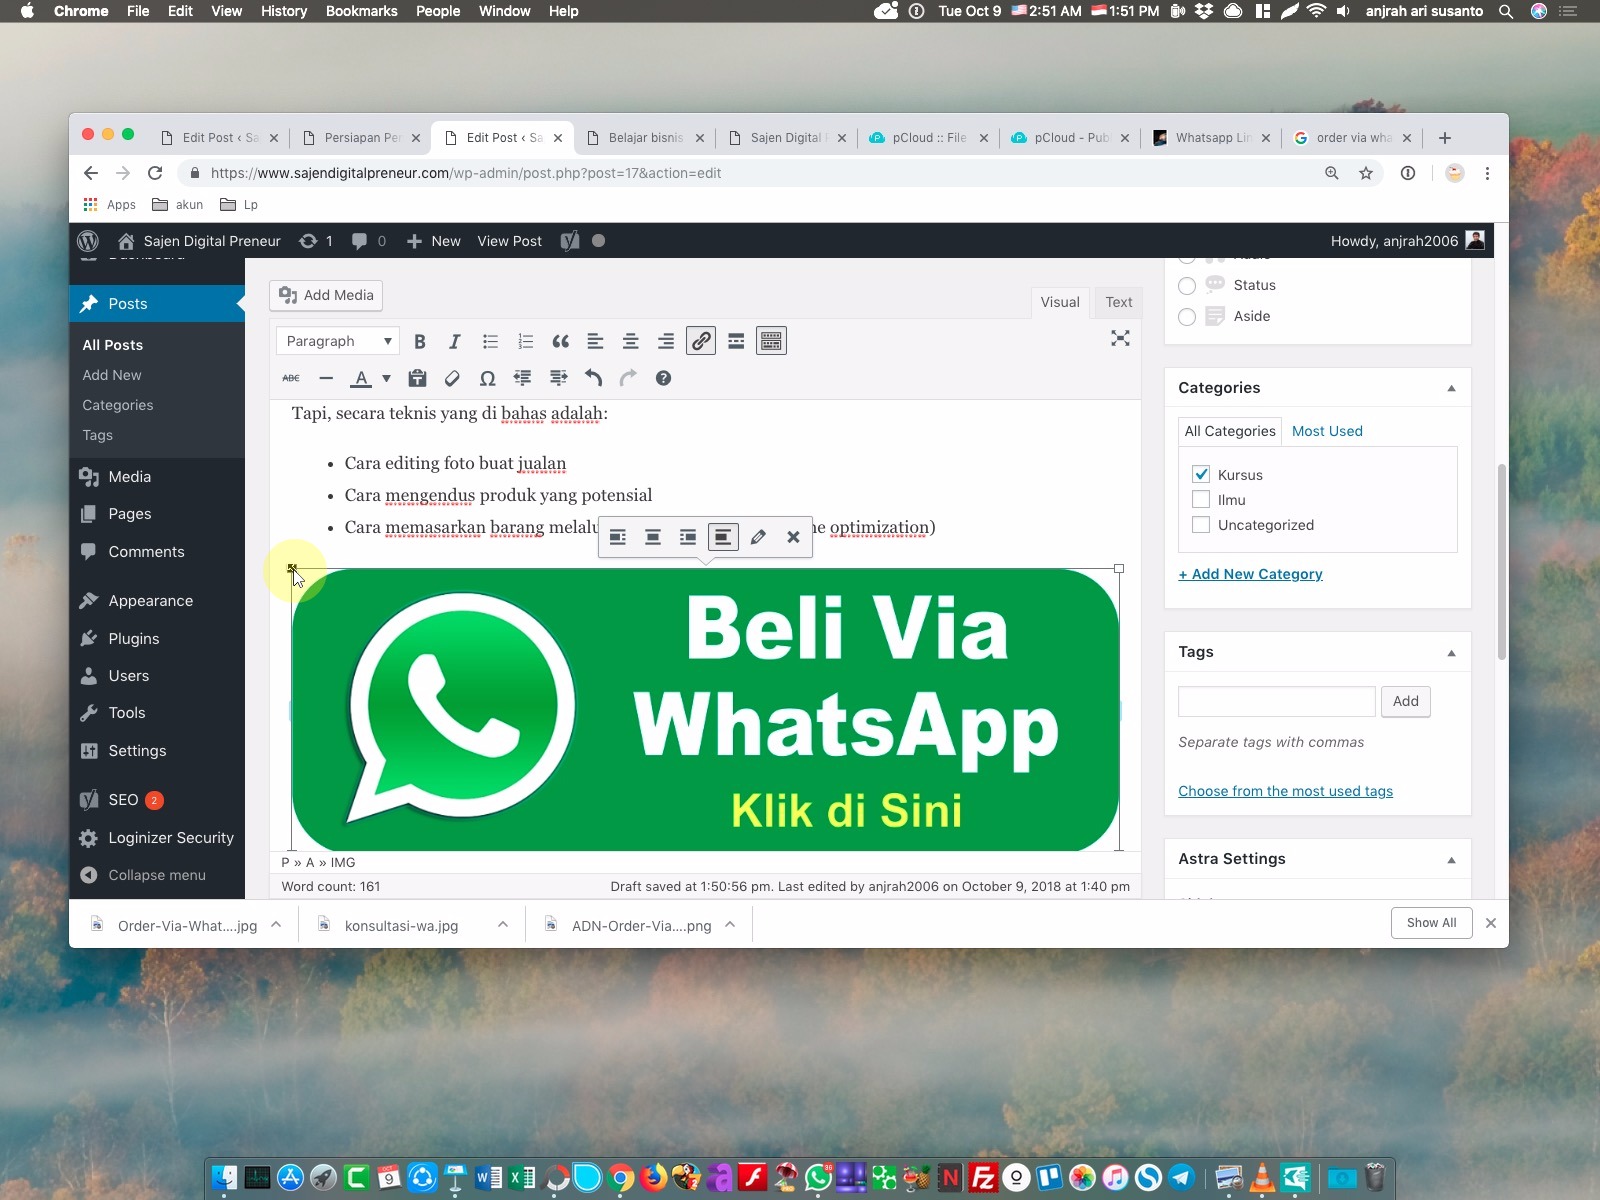Clear formatting with eraser icon
This screenshot has height=1200, width=1600.
pyautogui.click(x=452, y=378)
